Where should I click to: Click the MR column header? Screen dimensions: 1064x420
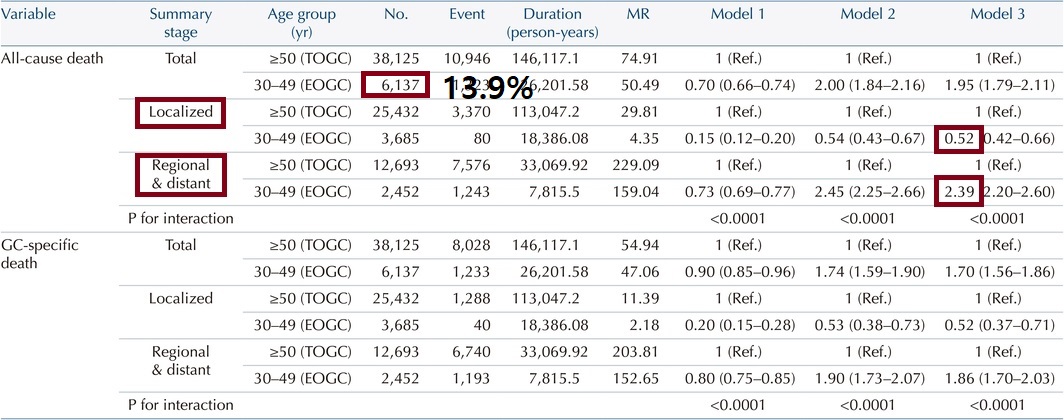(x=637, y=14)
